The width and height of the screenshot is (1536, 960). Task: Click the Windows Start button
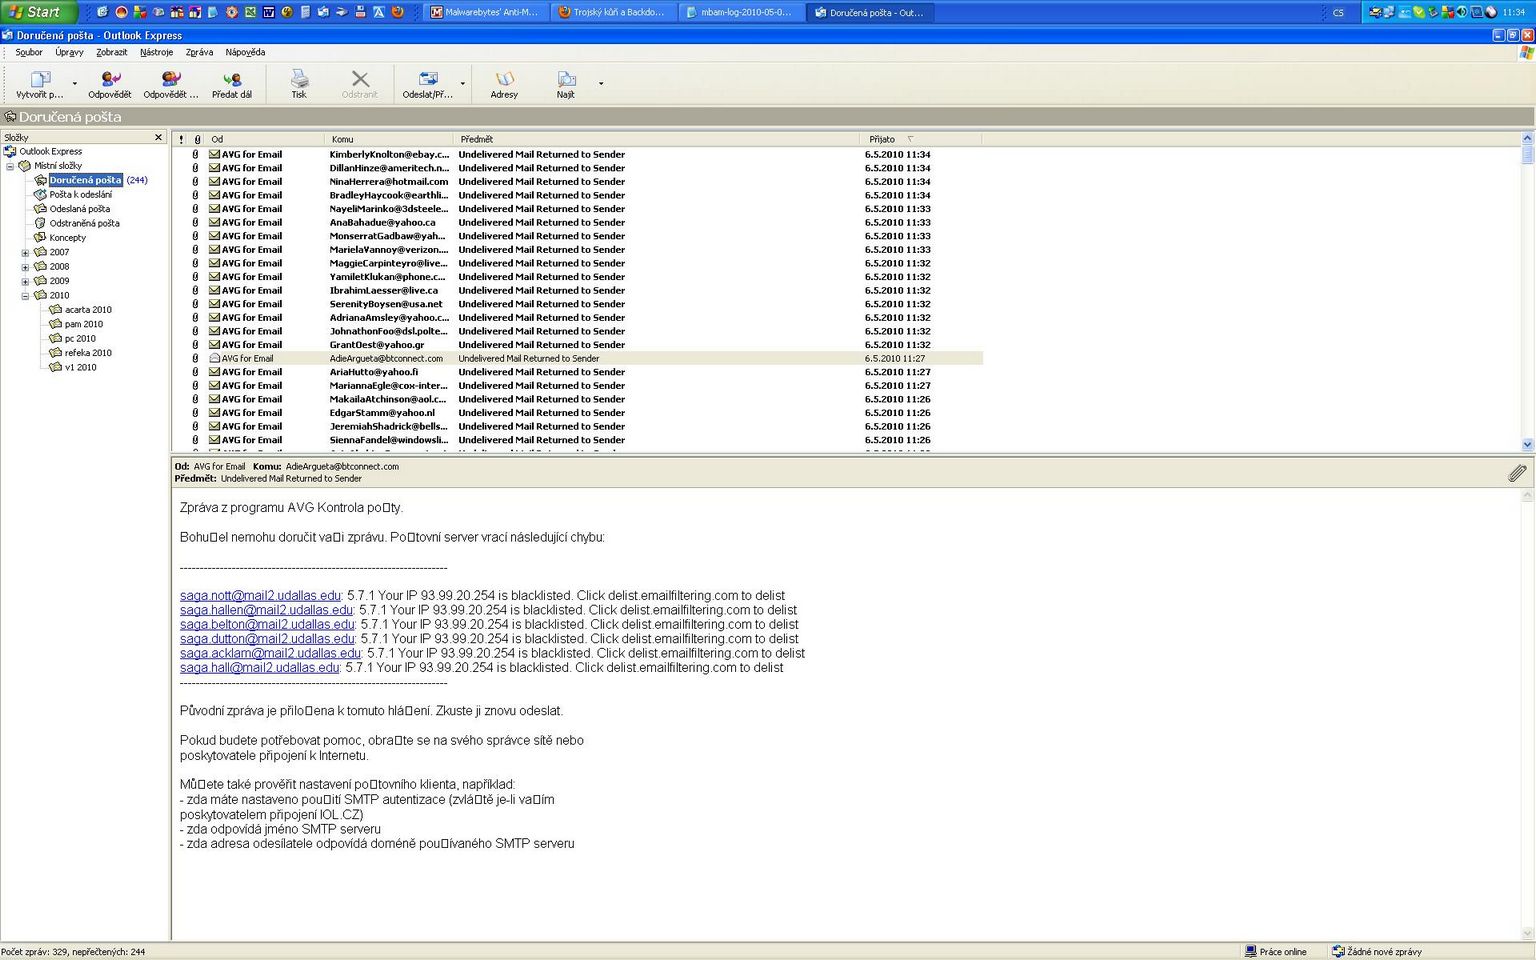(38, 12)
